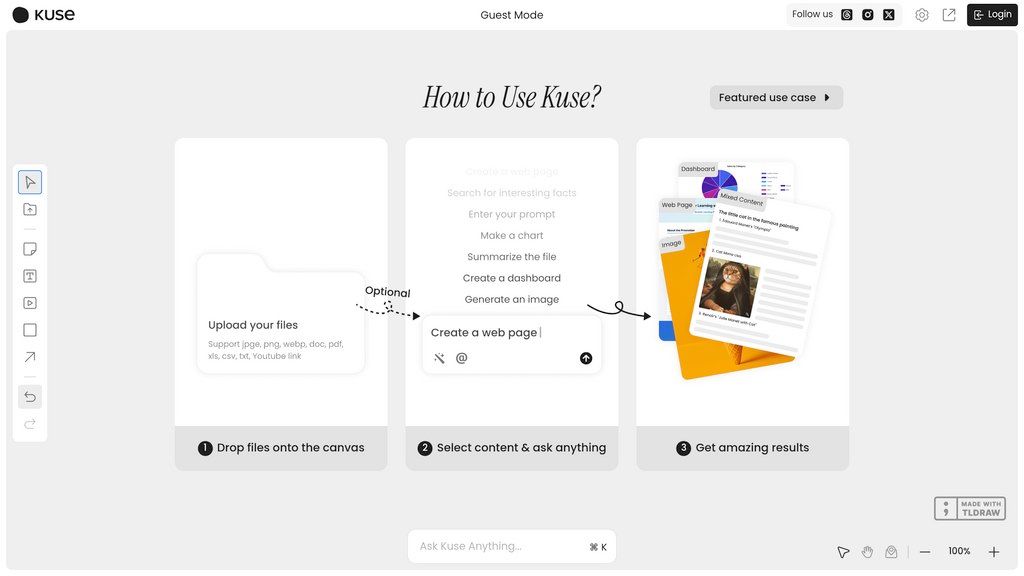This screenshot has height=576, width=1024.
Task: Click the 100% zoom level
Action: click(959, 551)
